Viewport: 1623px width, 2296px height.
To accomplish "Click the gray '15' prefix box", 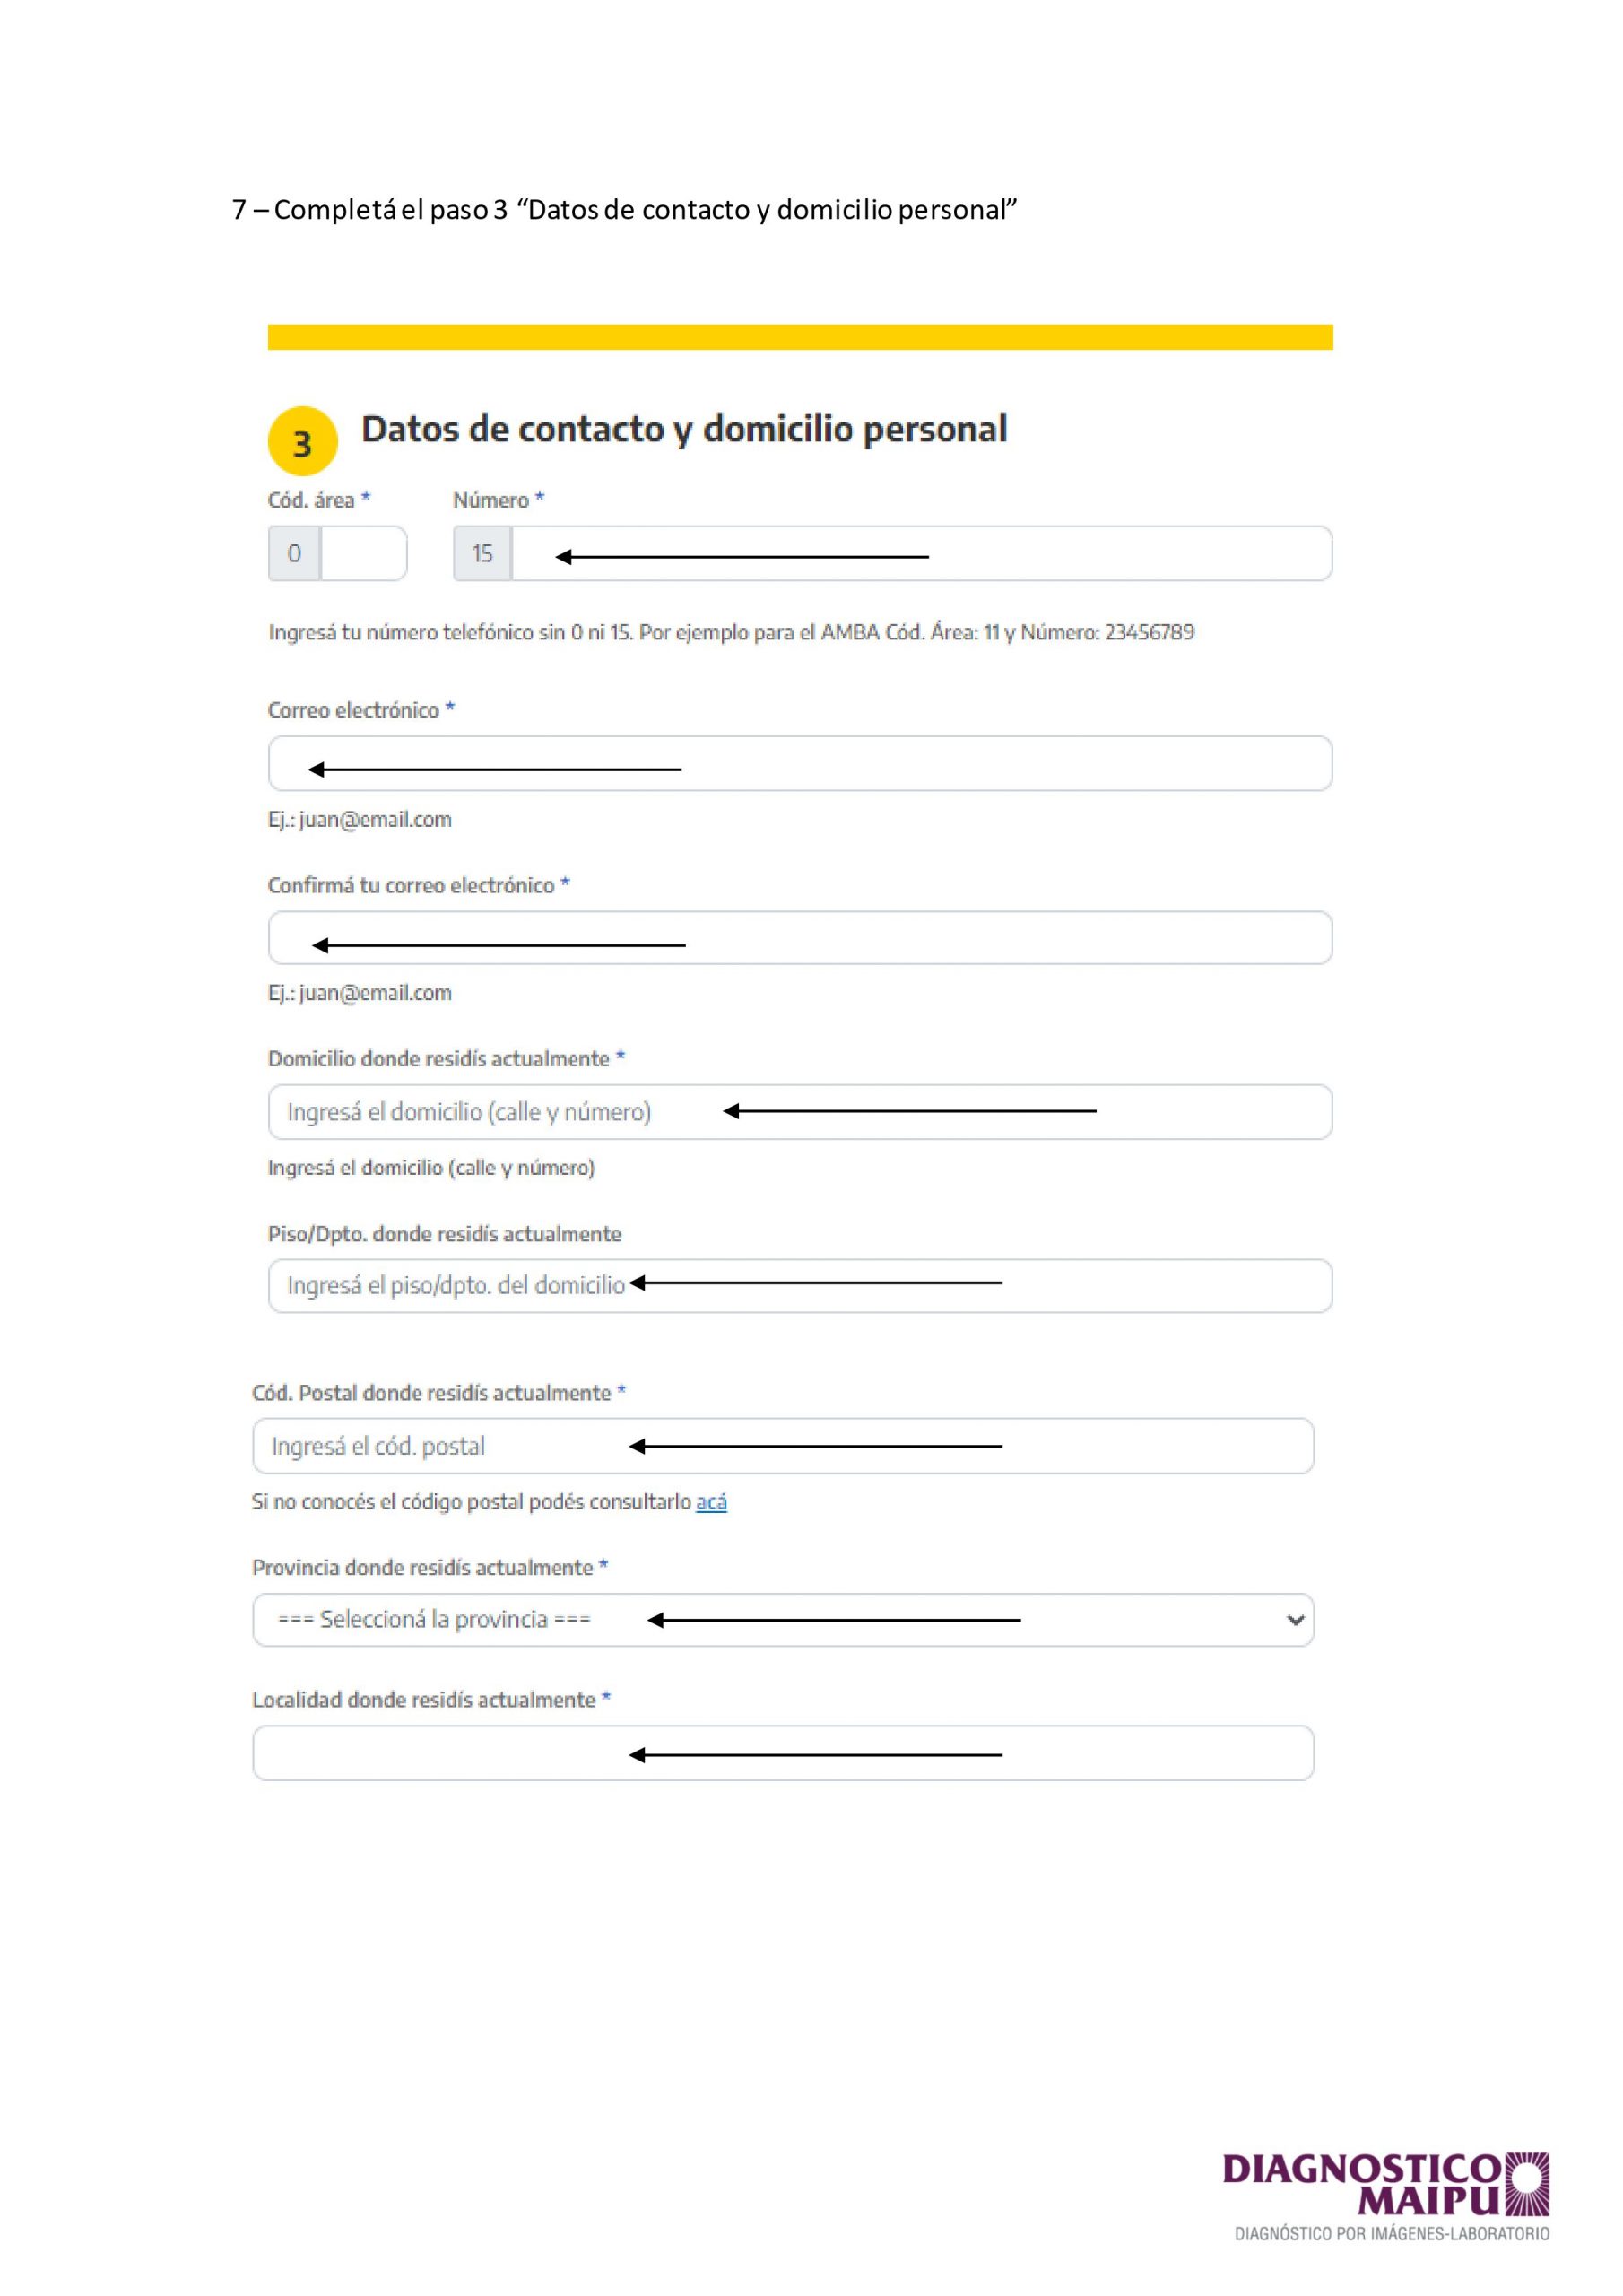I will click(x=482, y=553).
